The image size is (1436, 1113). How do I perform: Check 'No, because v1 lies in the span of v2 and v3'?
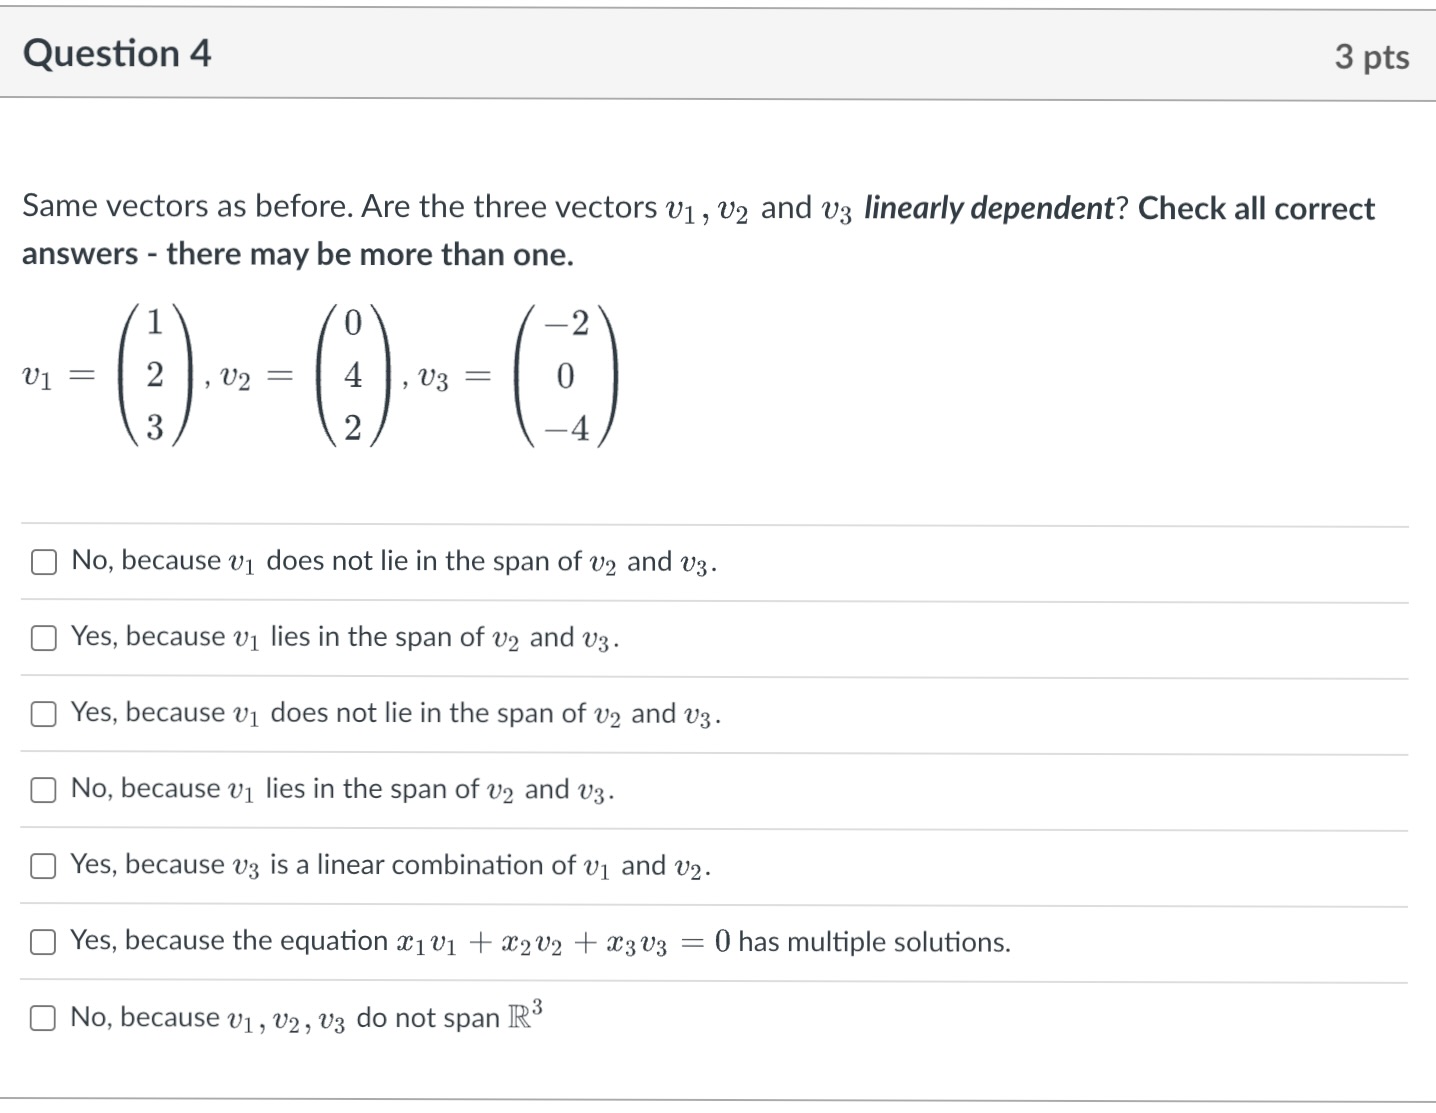[43, 790]
